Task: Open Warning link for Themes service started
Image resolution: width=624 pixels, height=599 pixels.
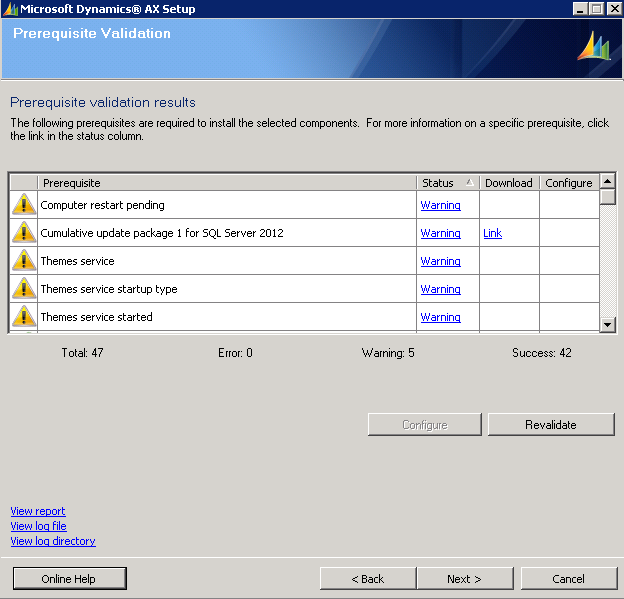Action: [x=441, y=317]
